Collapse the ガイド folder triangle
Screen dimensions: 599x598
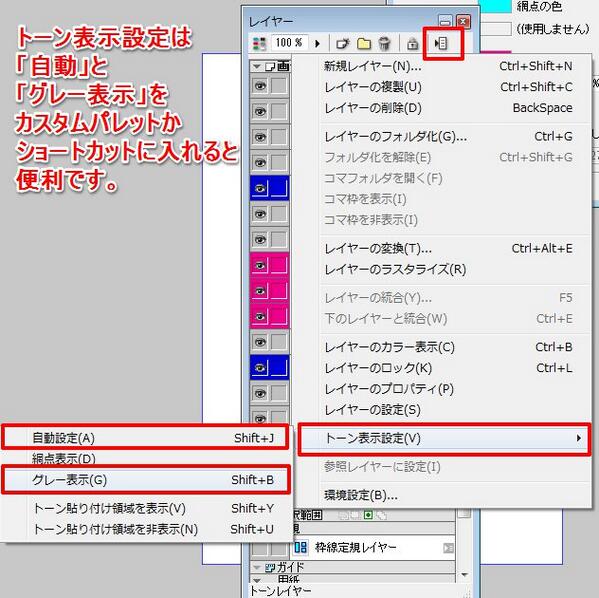[x=257, y=567]
